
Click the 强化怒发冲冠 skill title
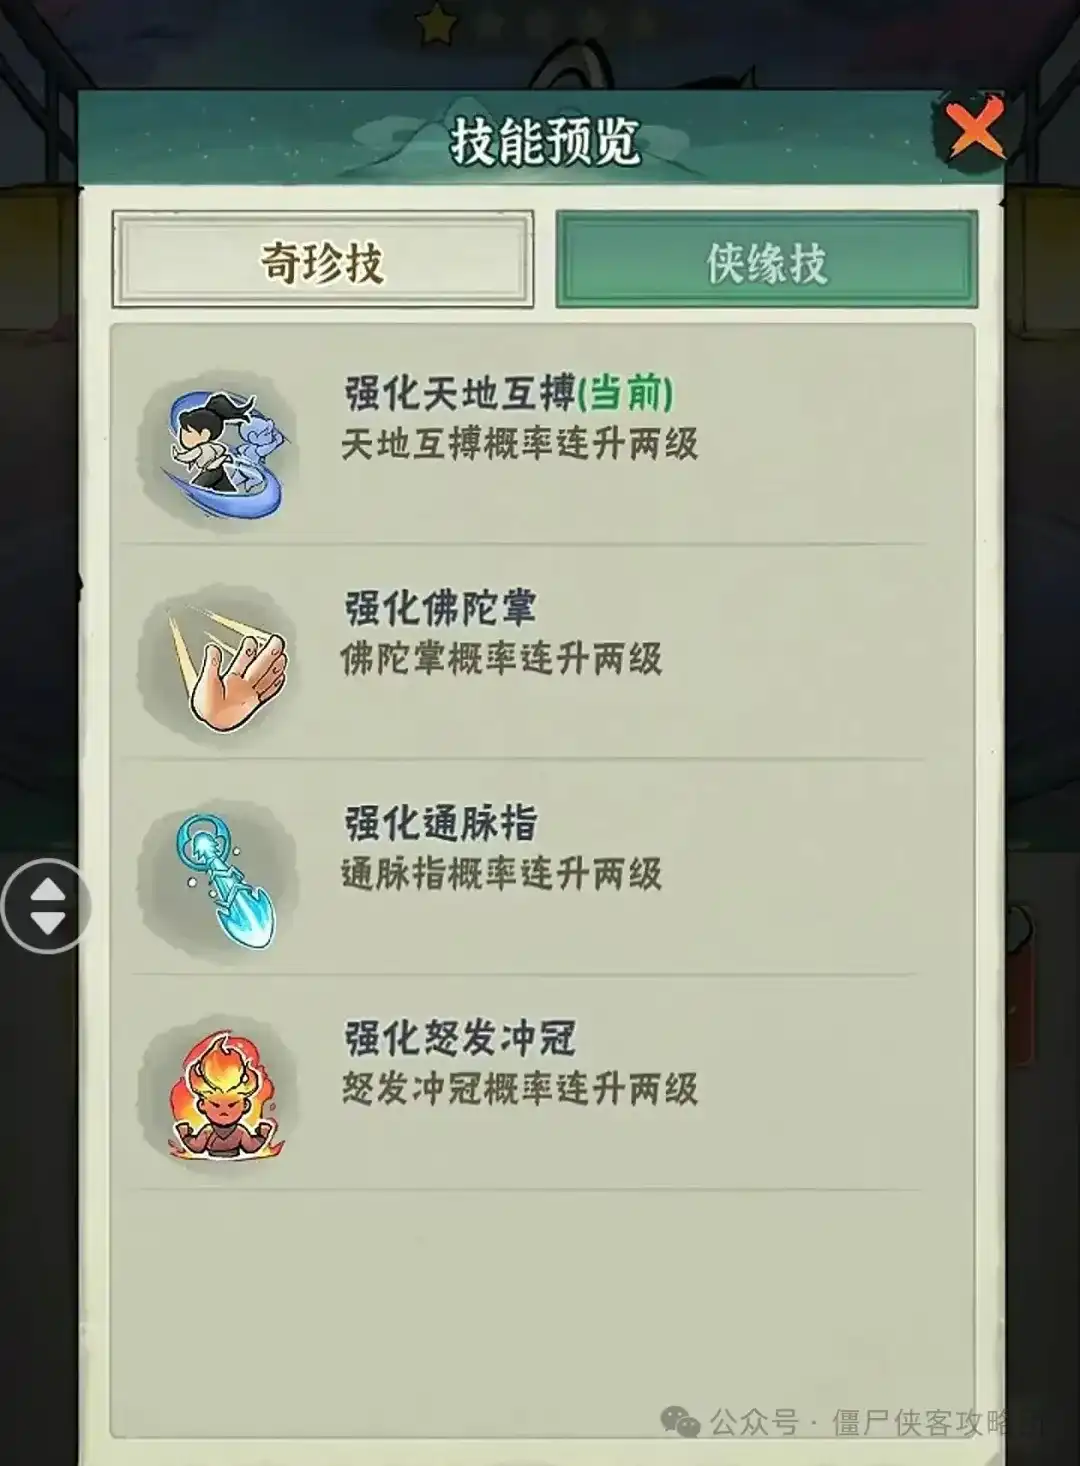point(460,1038)
